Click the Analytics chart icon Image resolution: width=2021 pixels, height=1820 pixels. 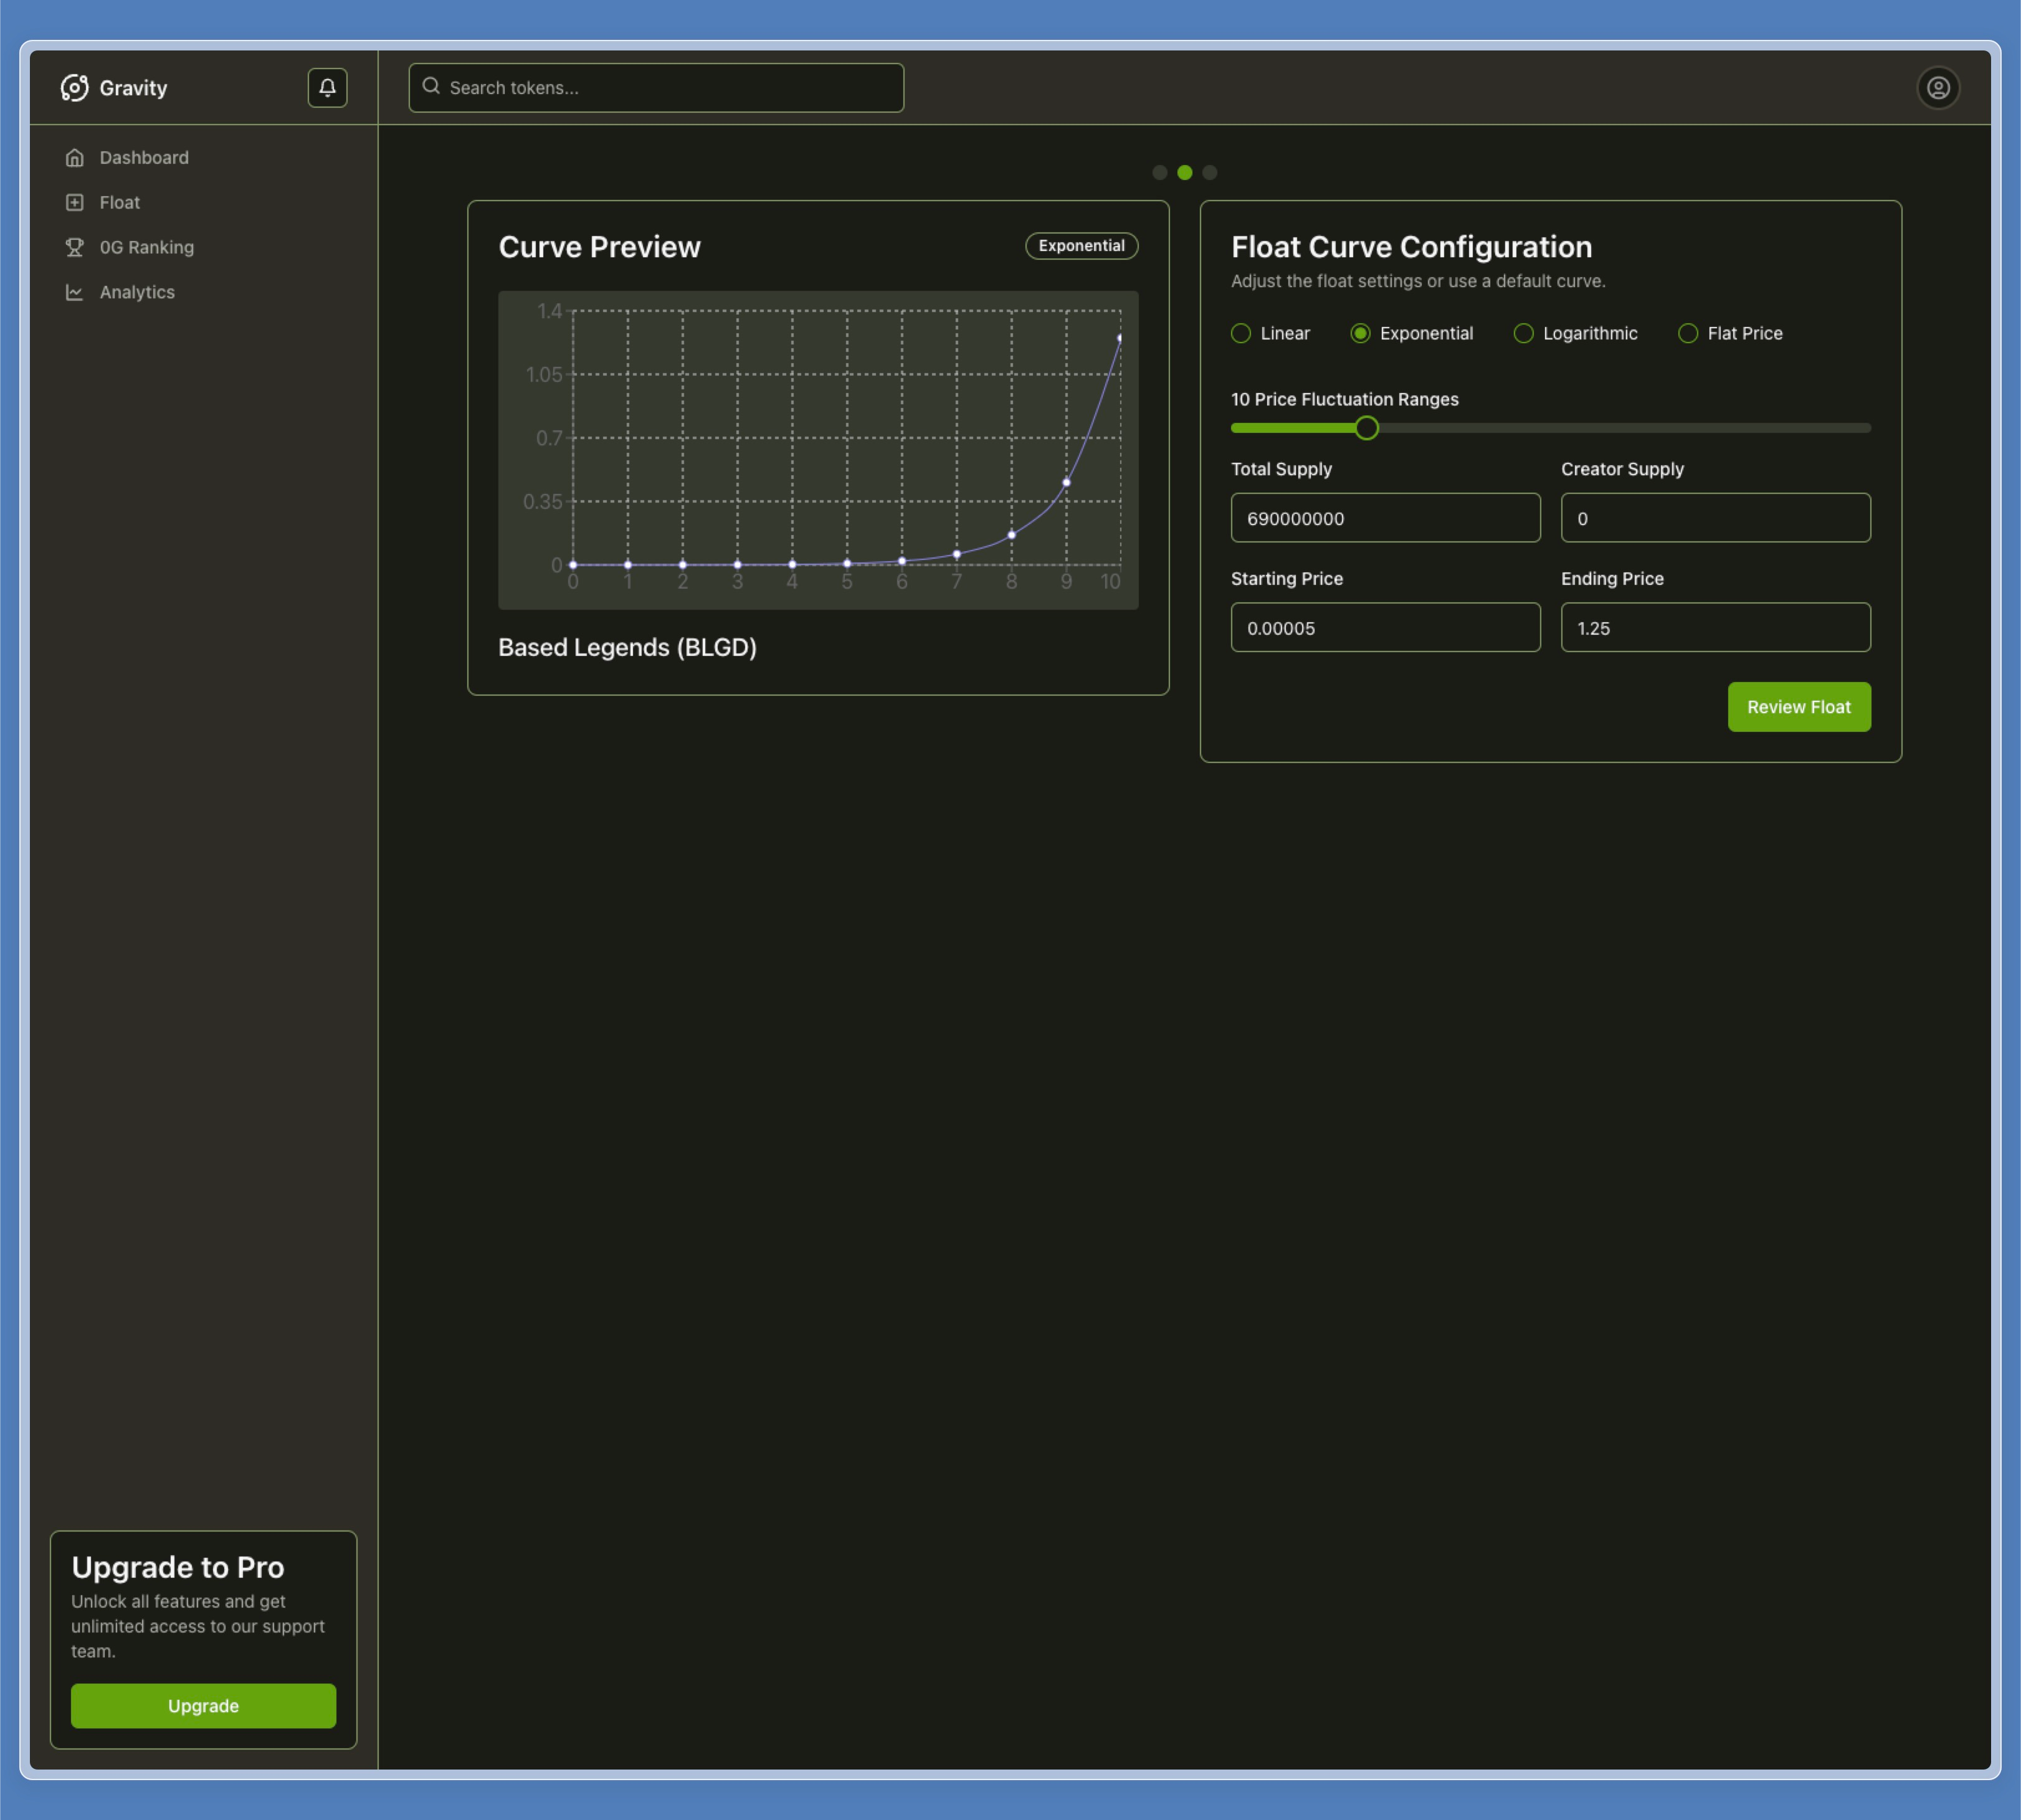[x=75, y=292]
